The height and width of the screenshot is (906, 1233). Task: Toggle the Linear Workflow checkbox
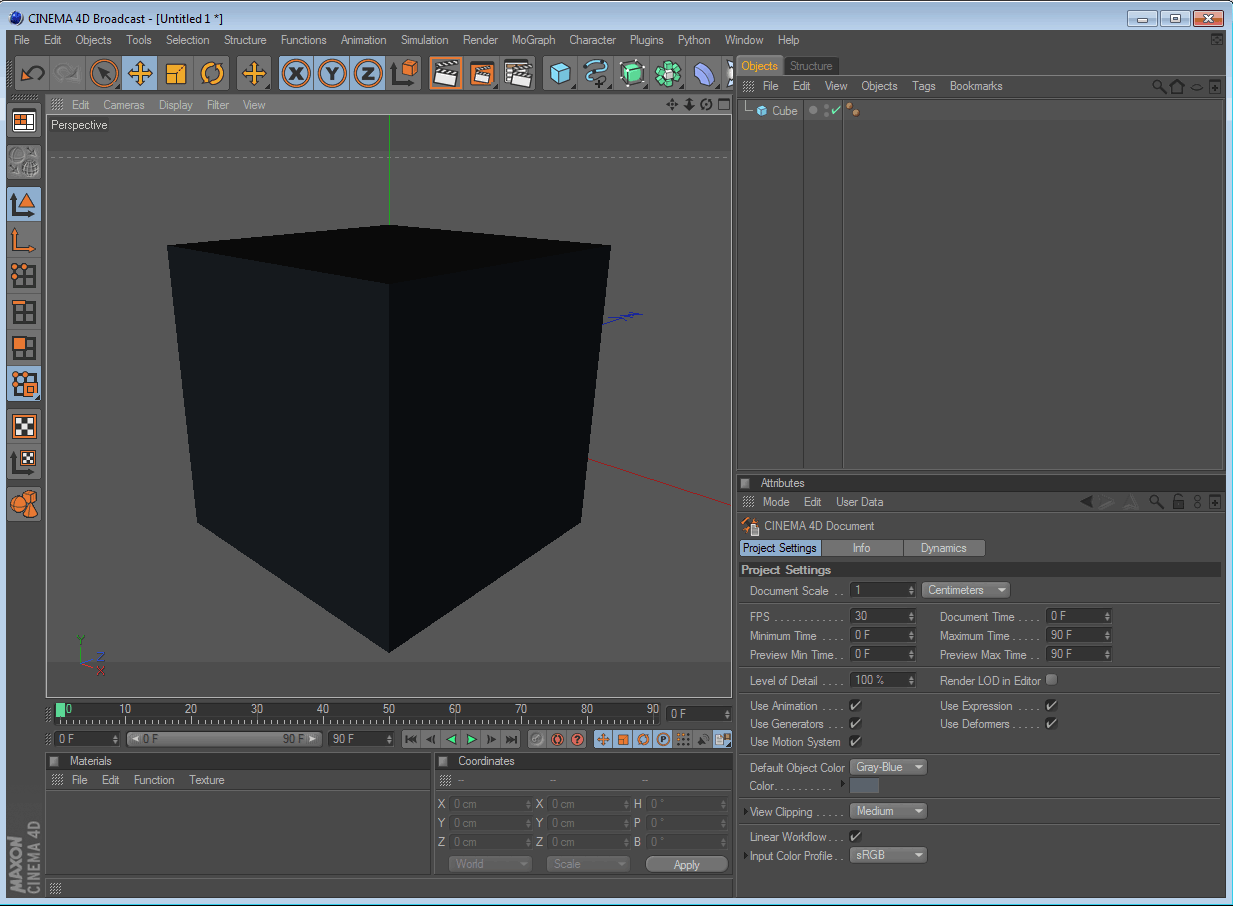click(x=856, y=837)
